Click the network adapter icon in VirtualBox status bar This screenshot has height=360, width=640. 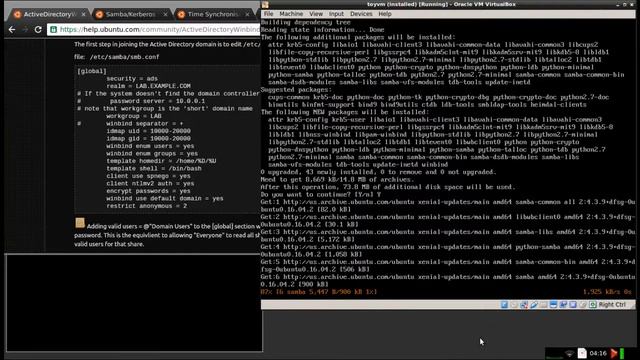pos(524,304)
